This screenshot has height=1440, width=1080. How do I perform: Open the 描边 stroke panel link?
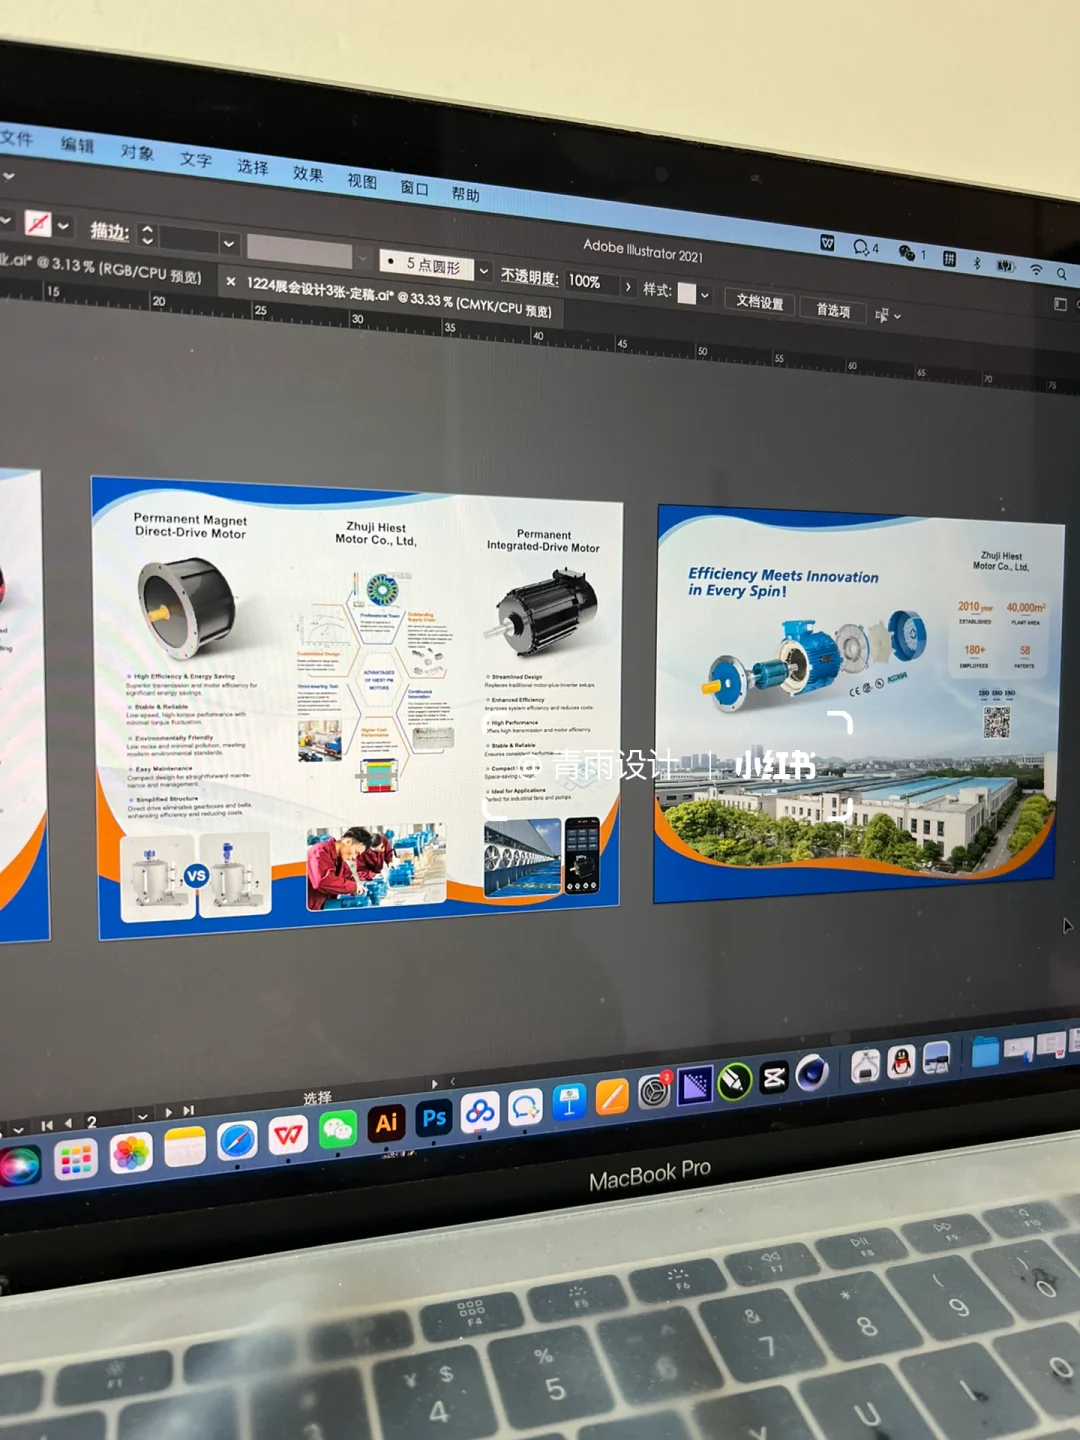[110, 231]
